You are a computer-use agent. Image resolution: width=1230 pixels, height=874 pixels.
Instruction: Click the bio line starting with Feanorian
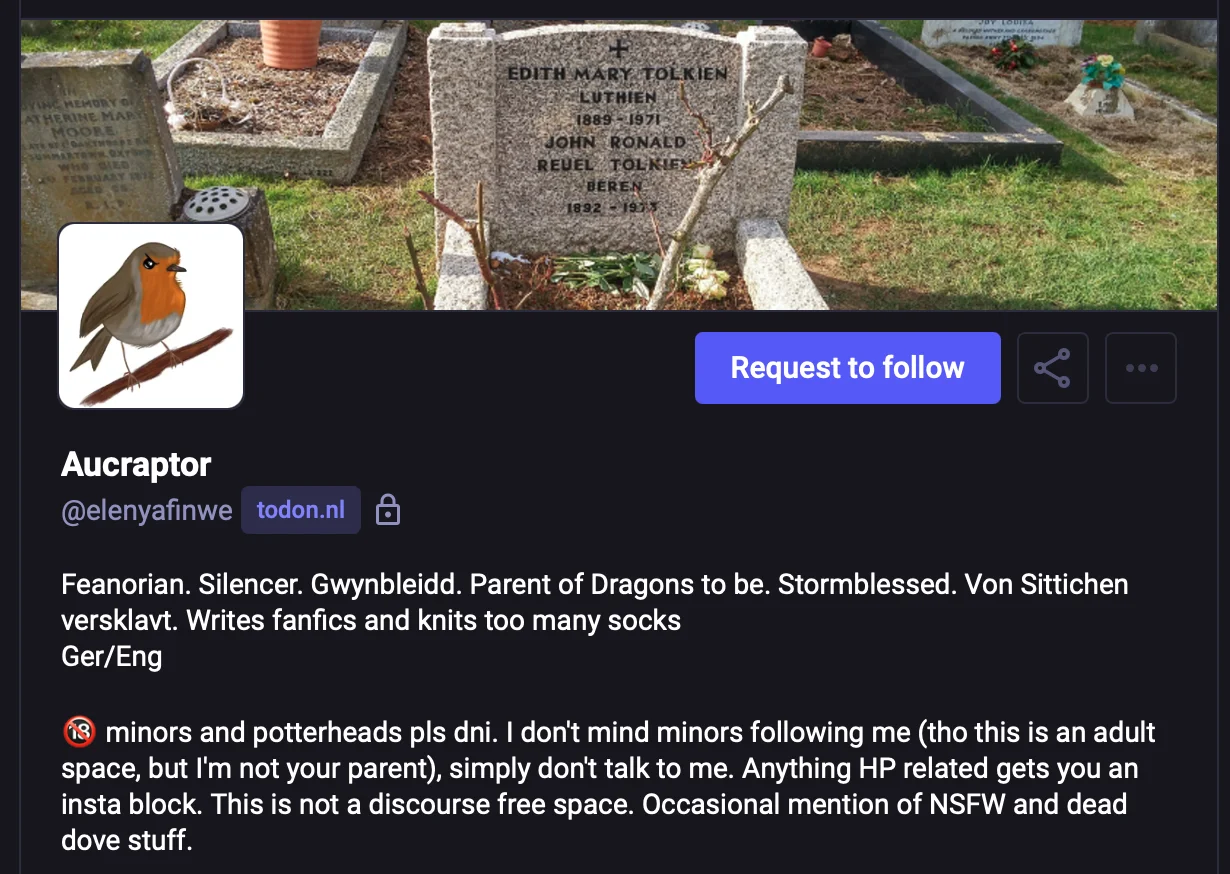(x=594, y=601)
